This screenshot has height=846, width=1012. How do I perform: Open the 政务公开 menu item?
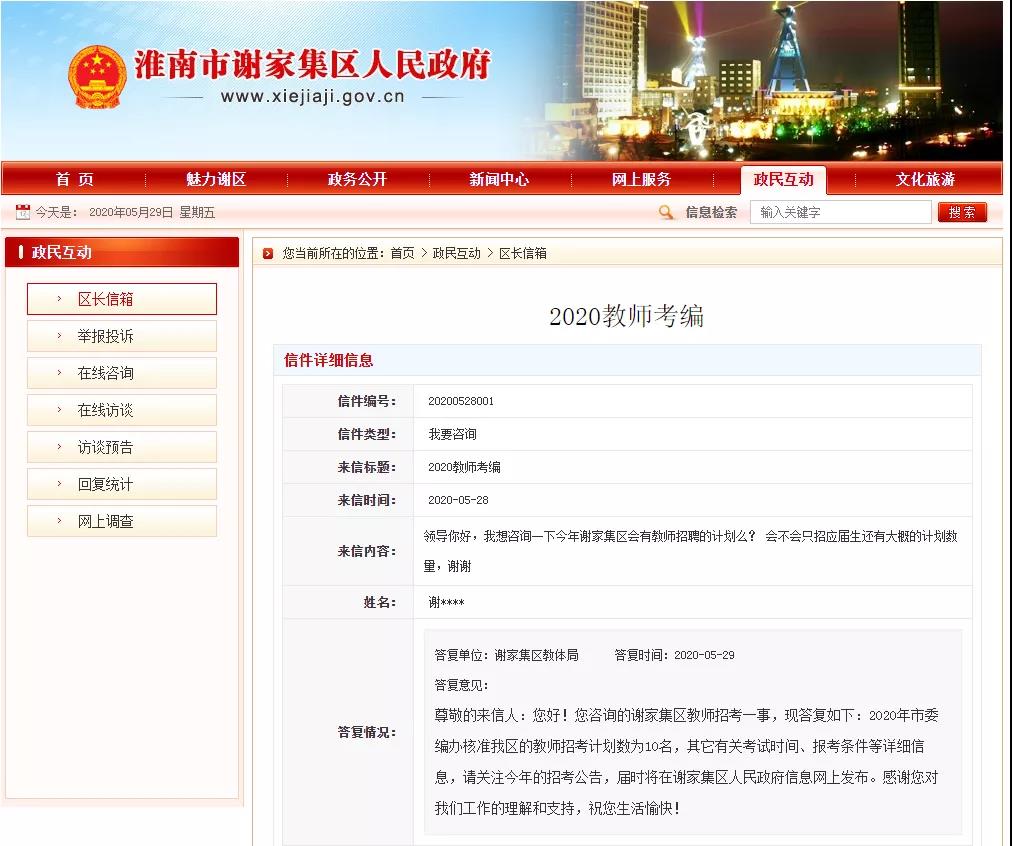(x=357, y=179)
